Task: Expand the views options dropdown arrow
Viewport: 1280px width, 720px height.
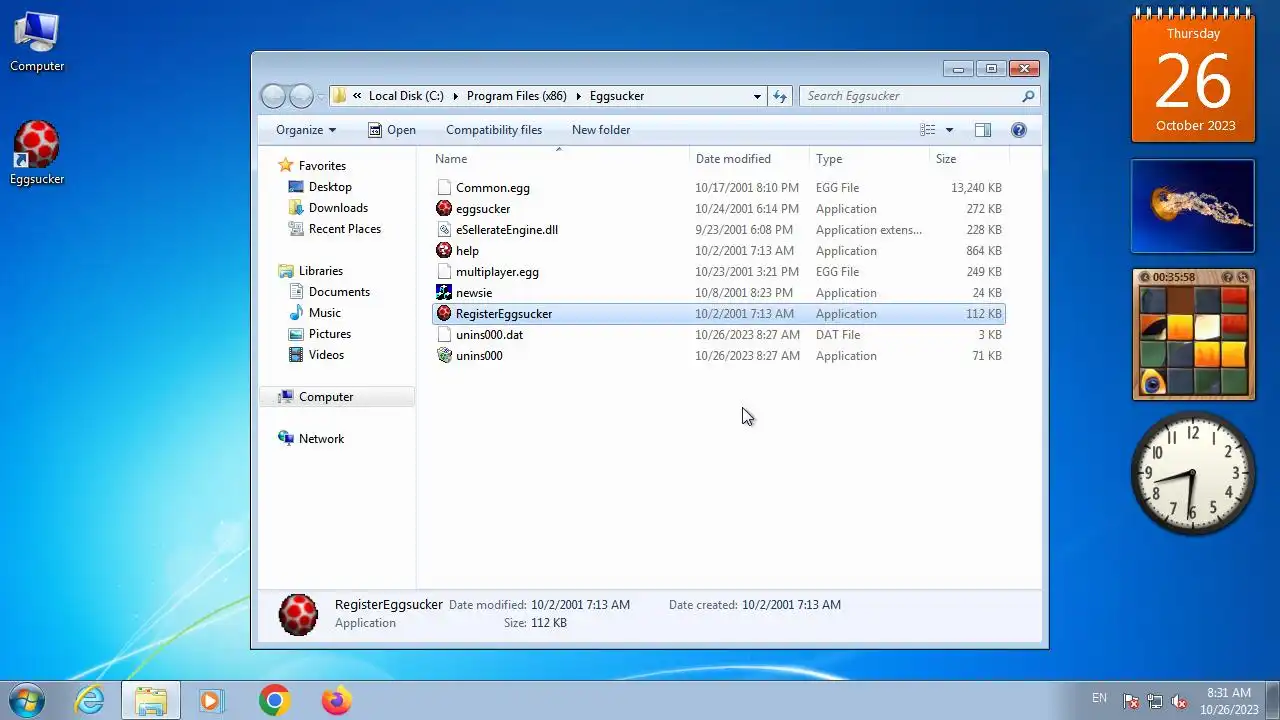Action: [949, 130]
